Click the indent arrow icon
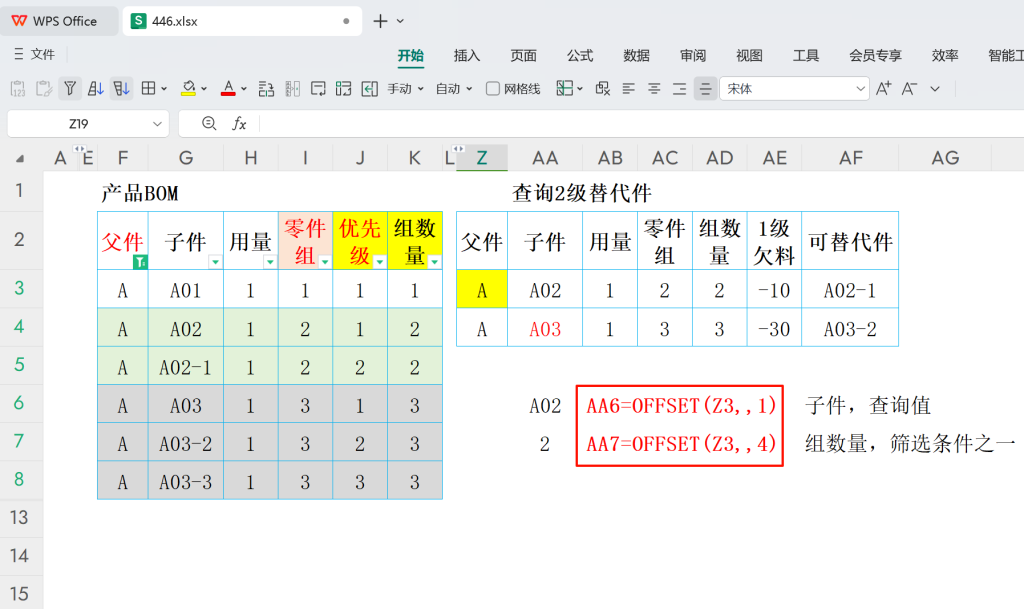This screenshot has height=609, width=1024. [370, 89]
